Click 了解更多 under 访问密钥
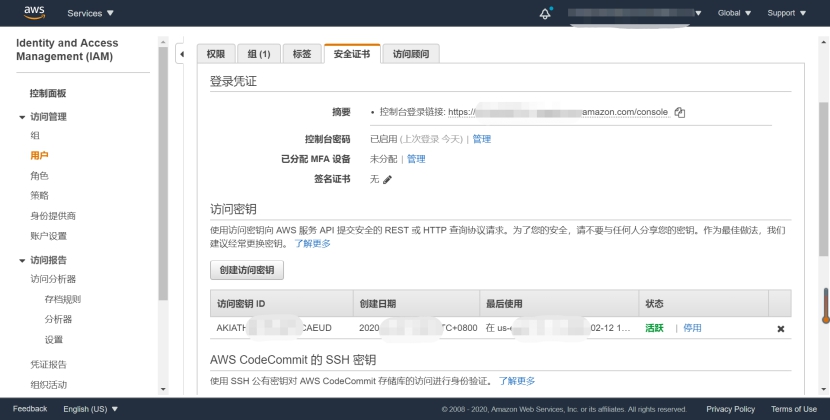 tap(313, 244)
